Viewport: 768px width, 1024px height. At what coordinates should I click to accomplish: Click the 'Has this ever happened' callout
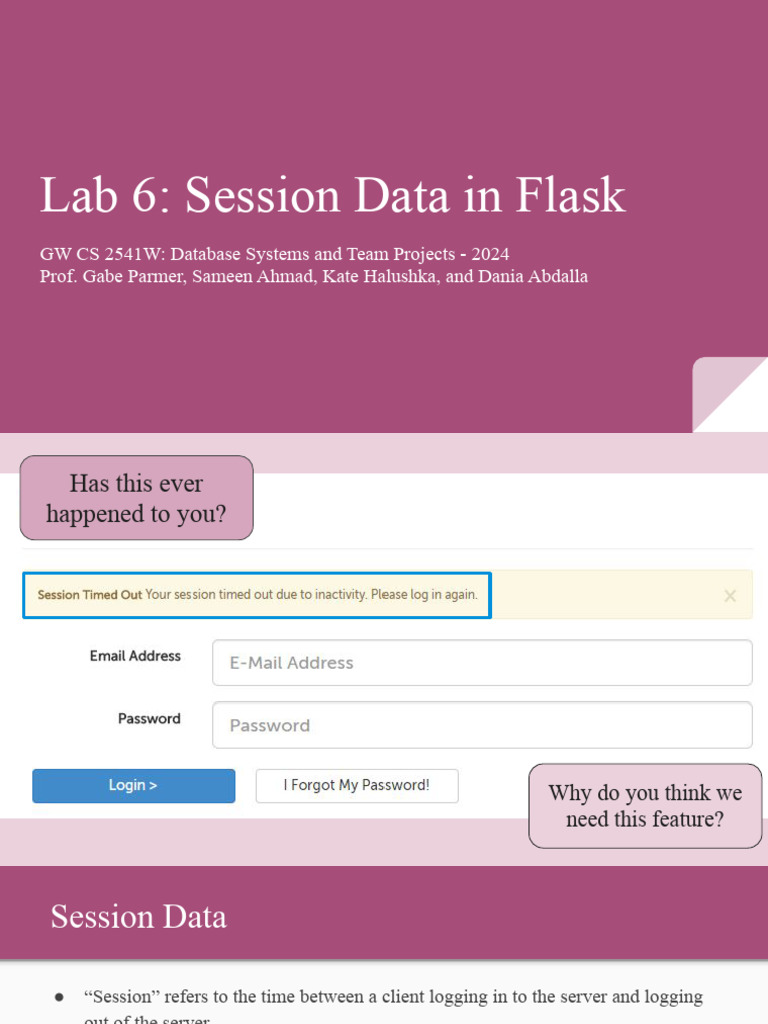(x=137, y=498)
